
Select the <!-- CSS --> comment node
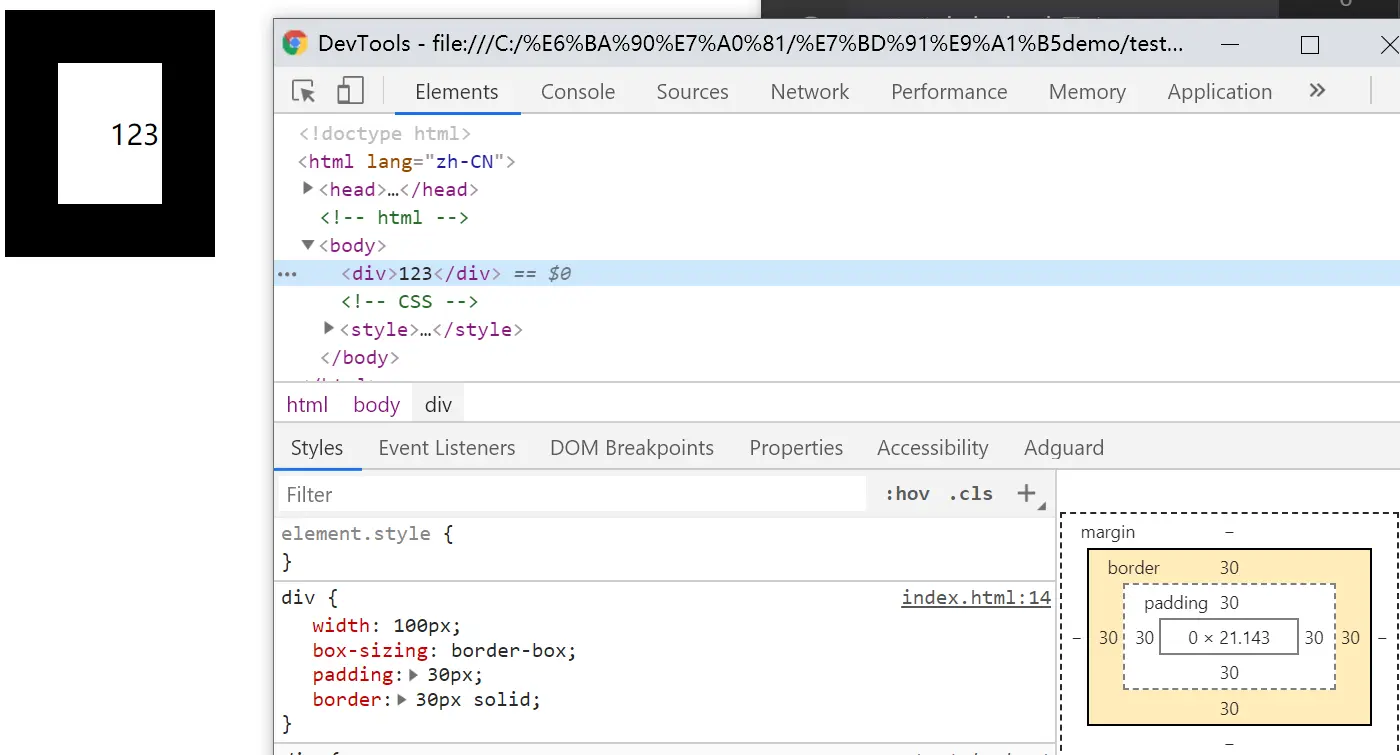point(409,301)
